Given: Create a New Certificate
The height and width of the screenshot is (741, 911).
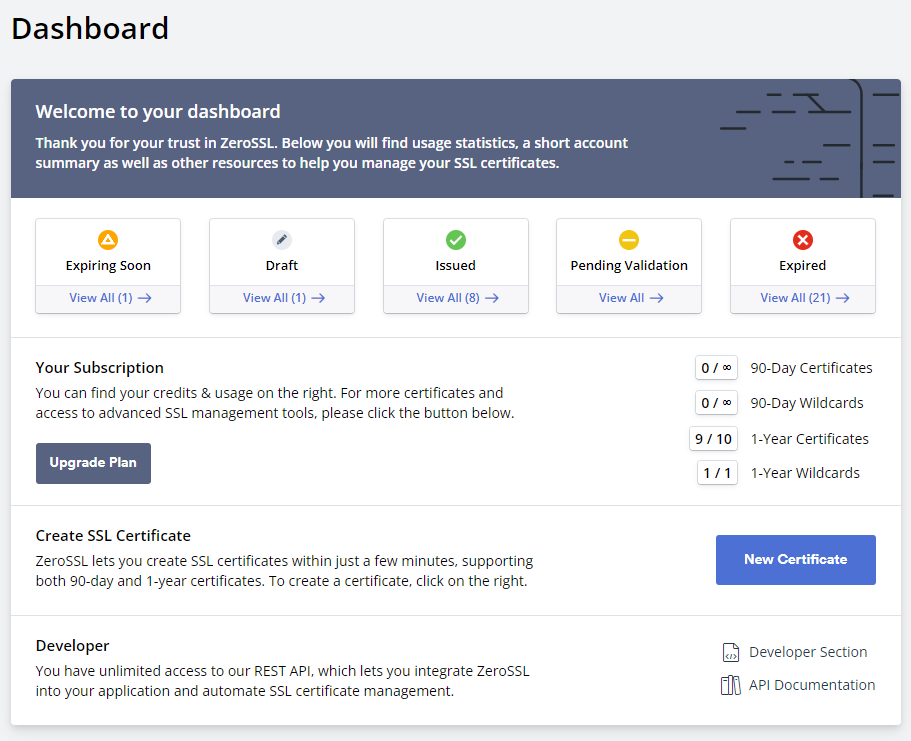Looking at the screenshot, I should point(795,560).
